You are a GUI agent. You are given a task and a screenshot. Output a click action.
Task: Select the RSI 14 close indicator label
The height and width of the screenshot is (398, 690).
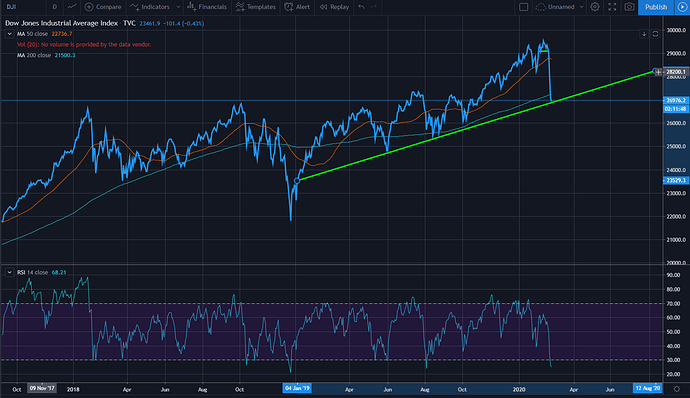tap(33, 273)
